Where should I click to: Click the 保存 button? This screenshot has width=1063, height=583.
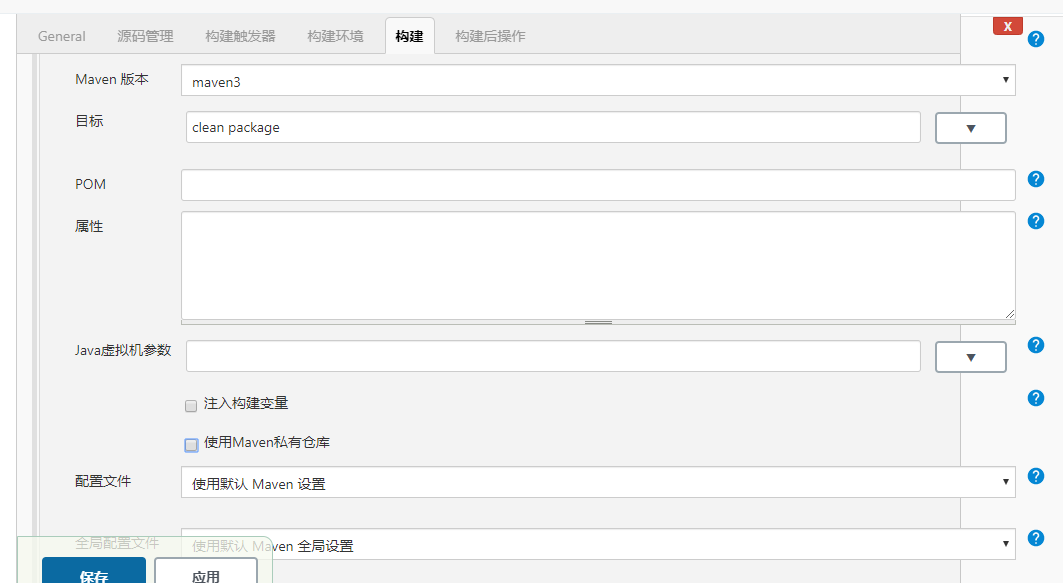click(94, 571)
